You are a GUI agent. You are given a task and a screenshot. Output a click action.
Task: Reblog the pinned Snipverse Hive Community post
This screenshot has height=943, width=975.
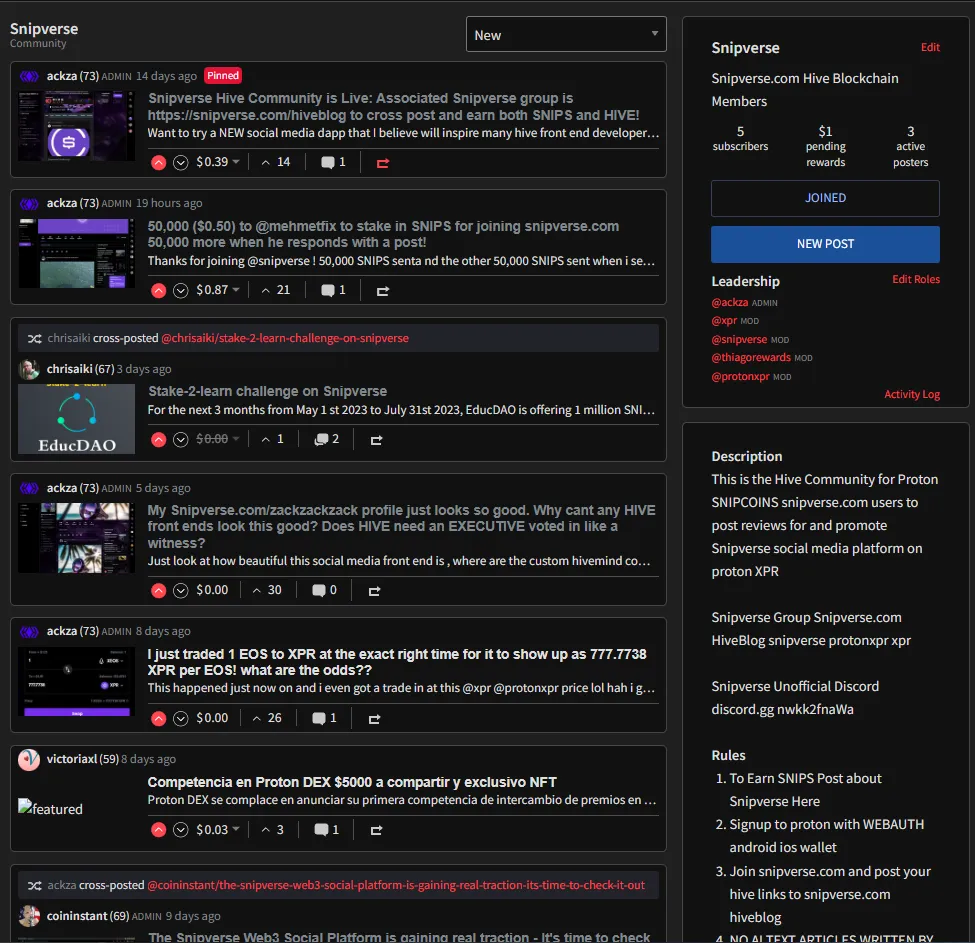[382, 163]
